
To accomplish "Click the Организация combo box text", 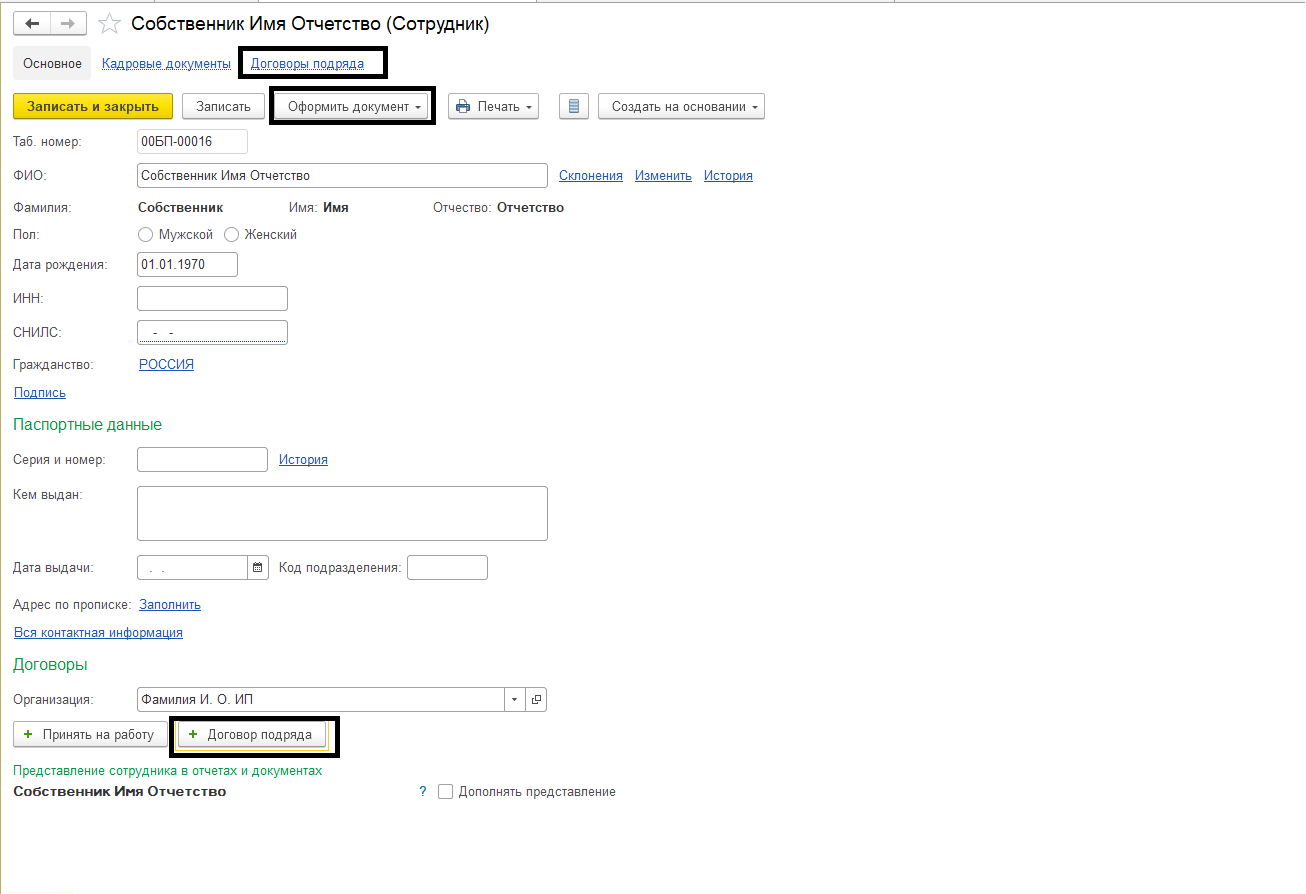I will 321,700.
